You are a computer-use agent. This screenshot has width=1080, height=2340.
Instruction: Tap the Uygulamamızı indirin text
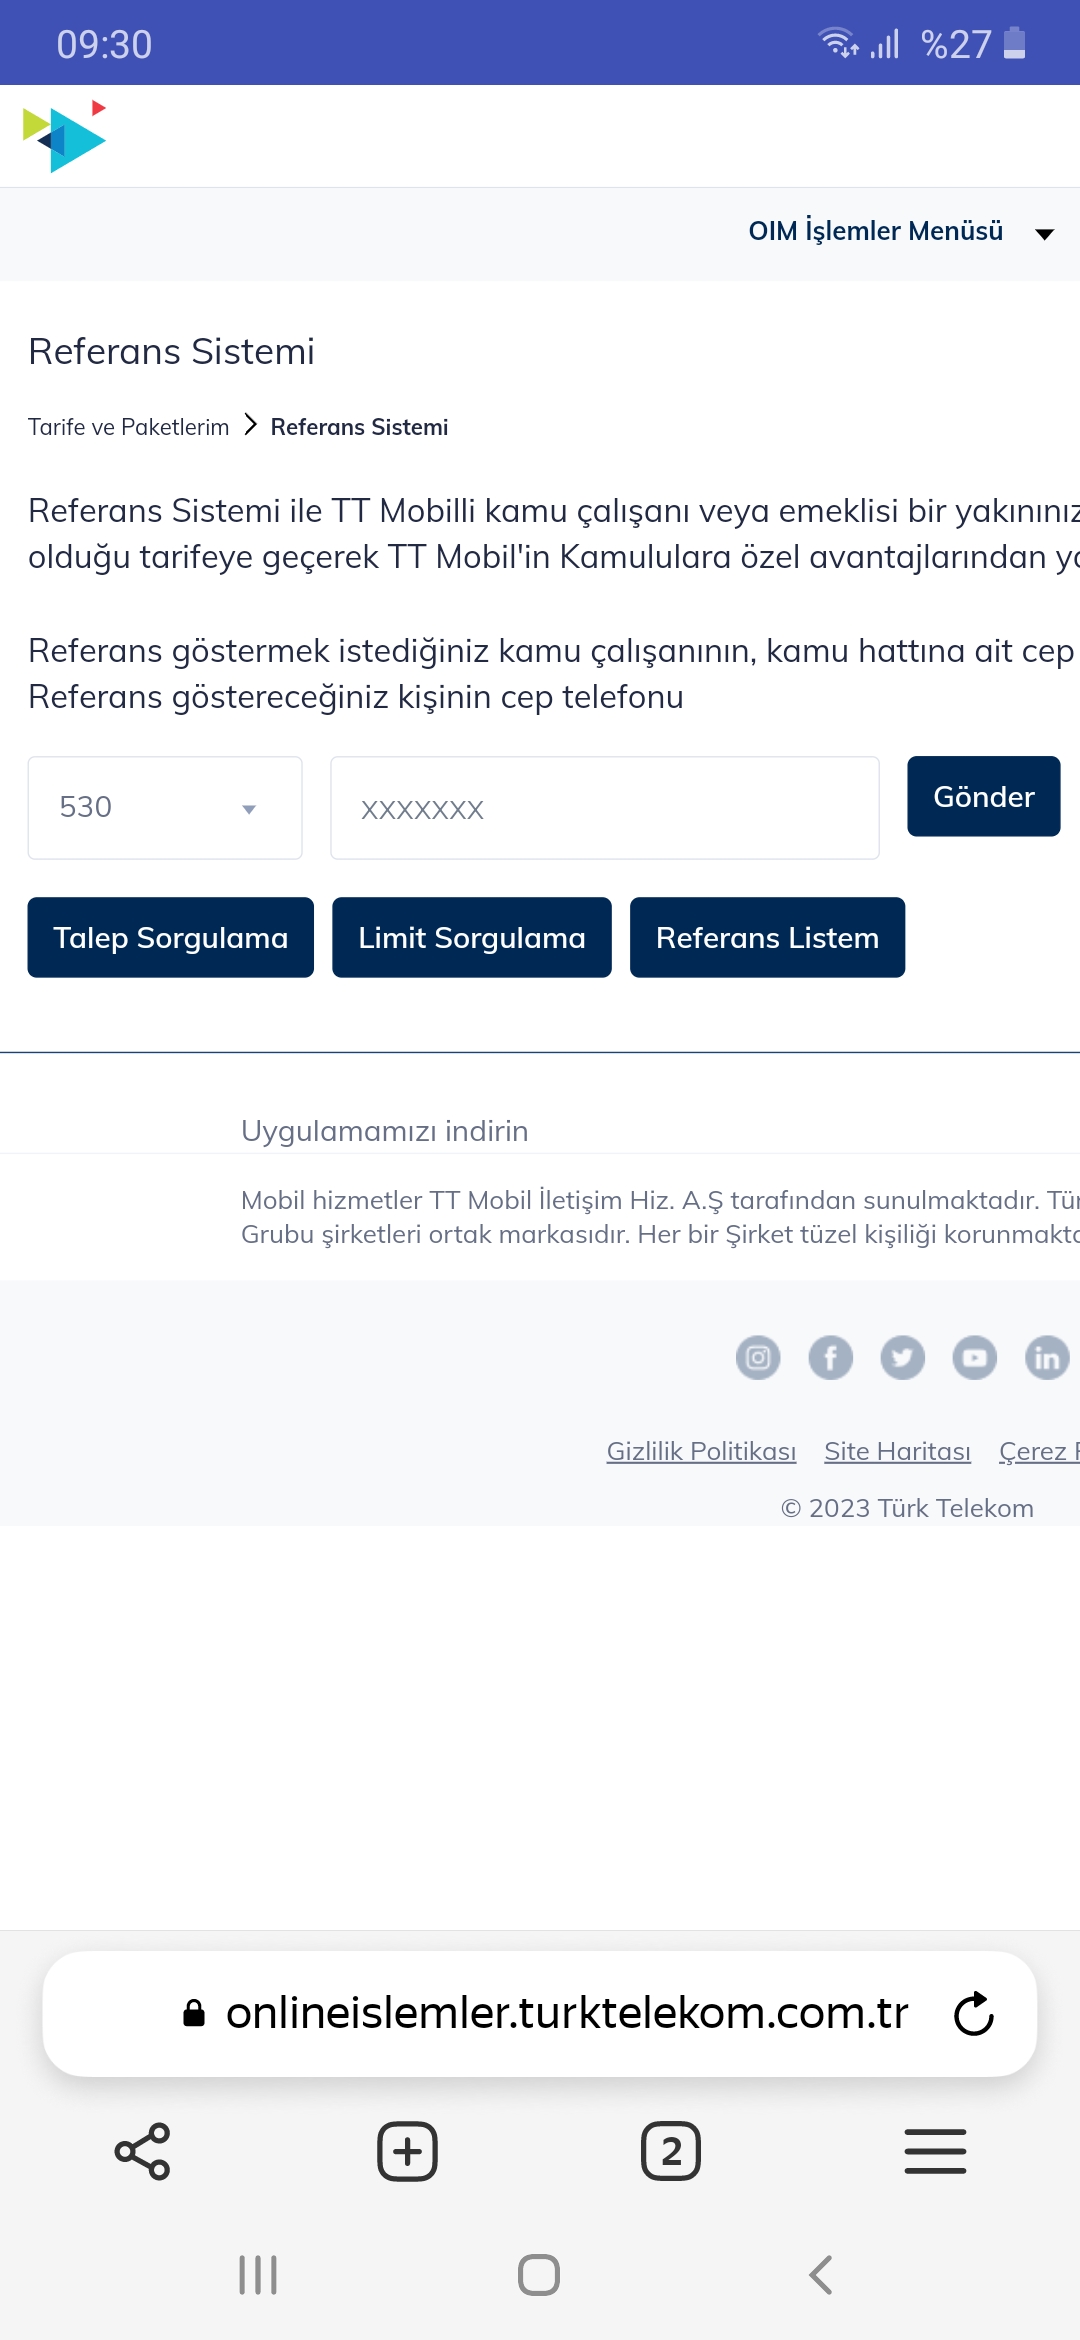tap(385, 1131)
